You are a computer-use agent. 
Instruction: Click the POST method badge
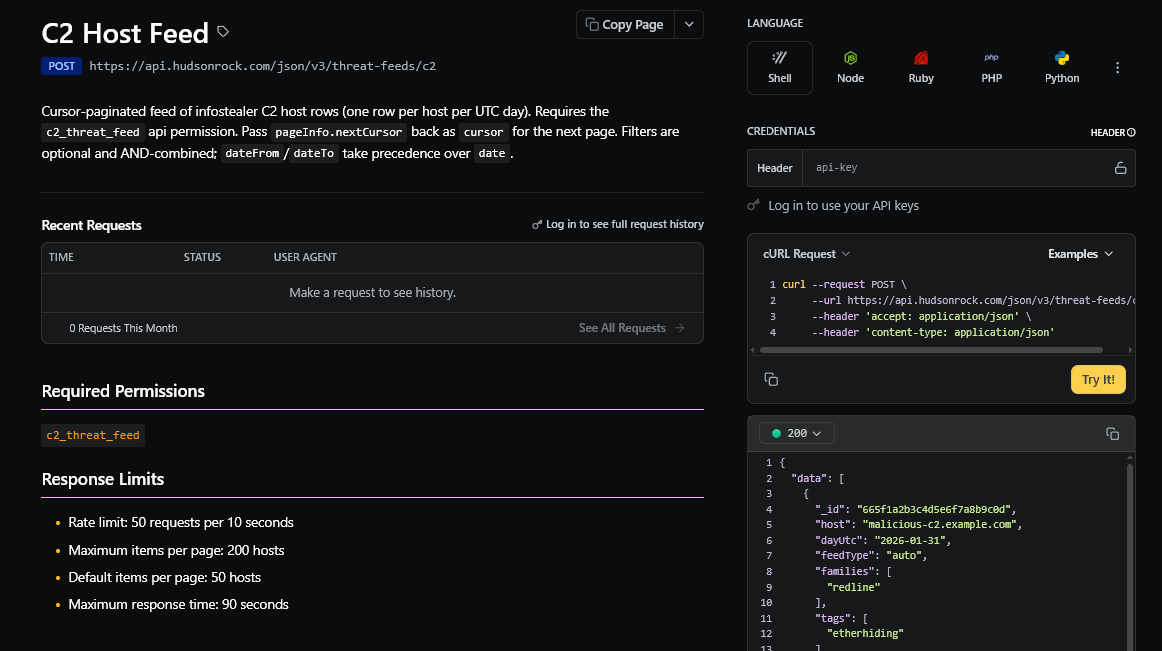coord(62,66)
